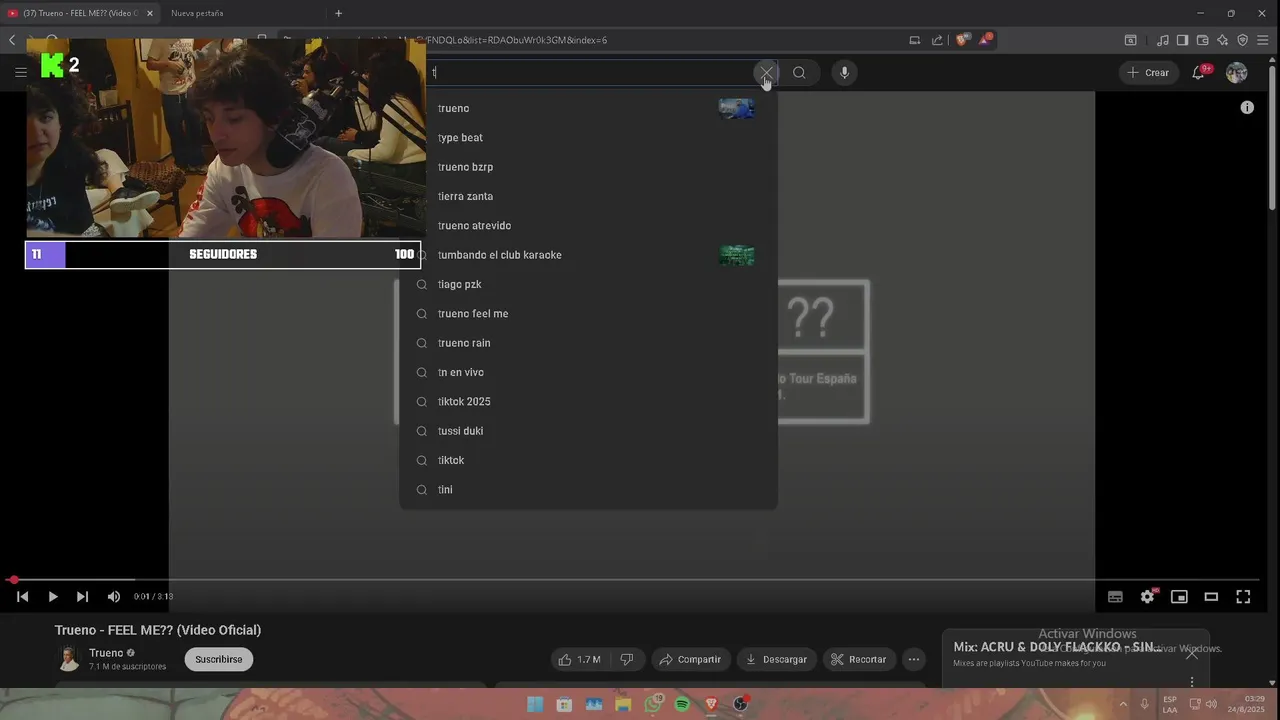
Task: Open the Brave VPN shield icon
Action: (1243, 40)
